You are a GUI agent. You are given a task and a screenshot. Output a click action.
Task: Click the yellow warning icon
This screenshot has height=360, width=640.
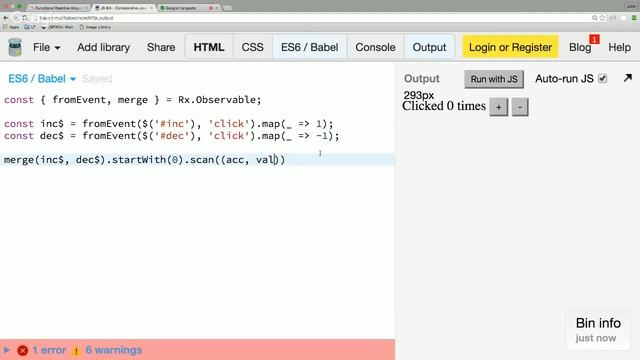pos(76,351)
